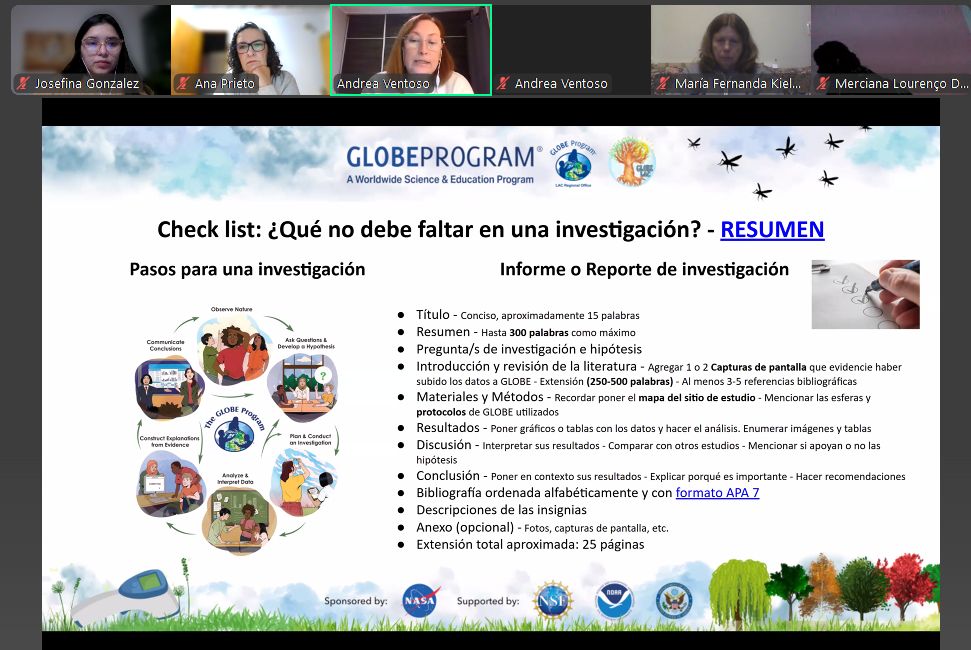Viewport: 971px width, 650px height.
Task: Open the formato APA 7 link
Action: [x=717, y=493]
